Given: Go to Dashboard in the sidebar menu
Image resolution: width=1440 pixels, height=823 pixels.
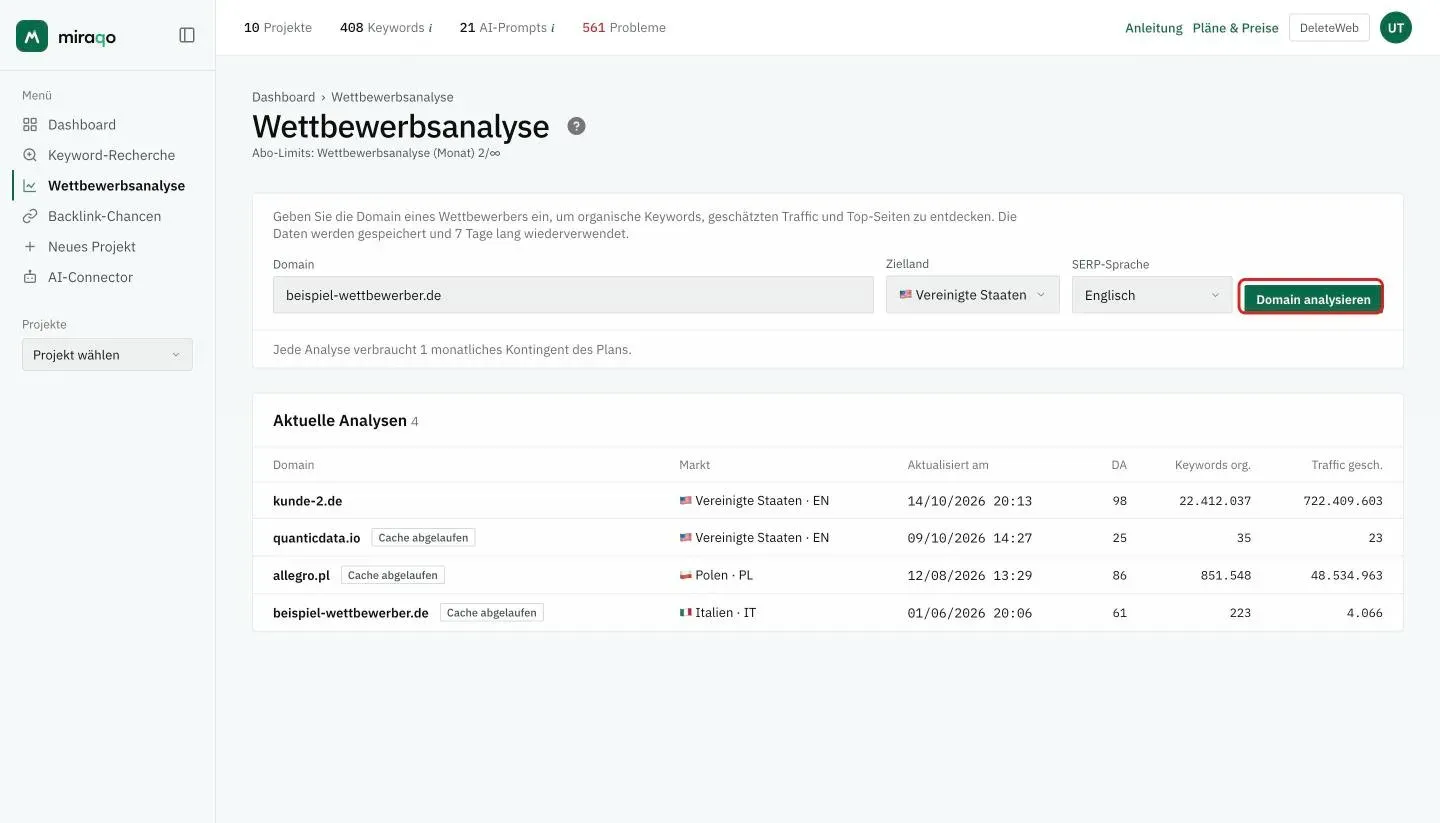Looking at the screenshot, I should click(x=82, y=125).
